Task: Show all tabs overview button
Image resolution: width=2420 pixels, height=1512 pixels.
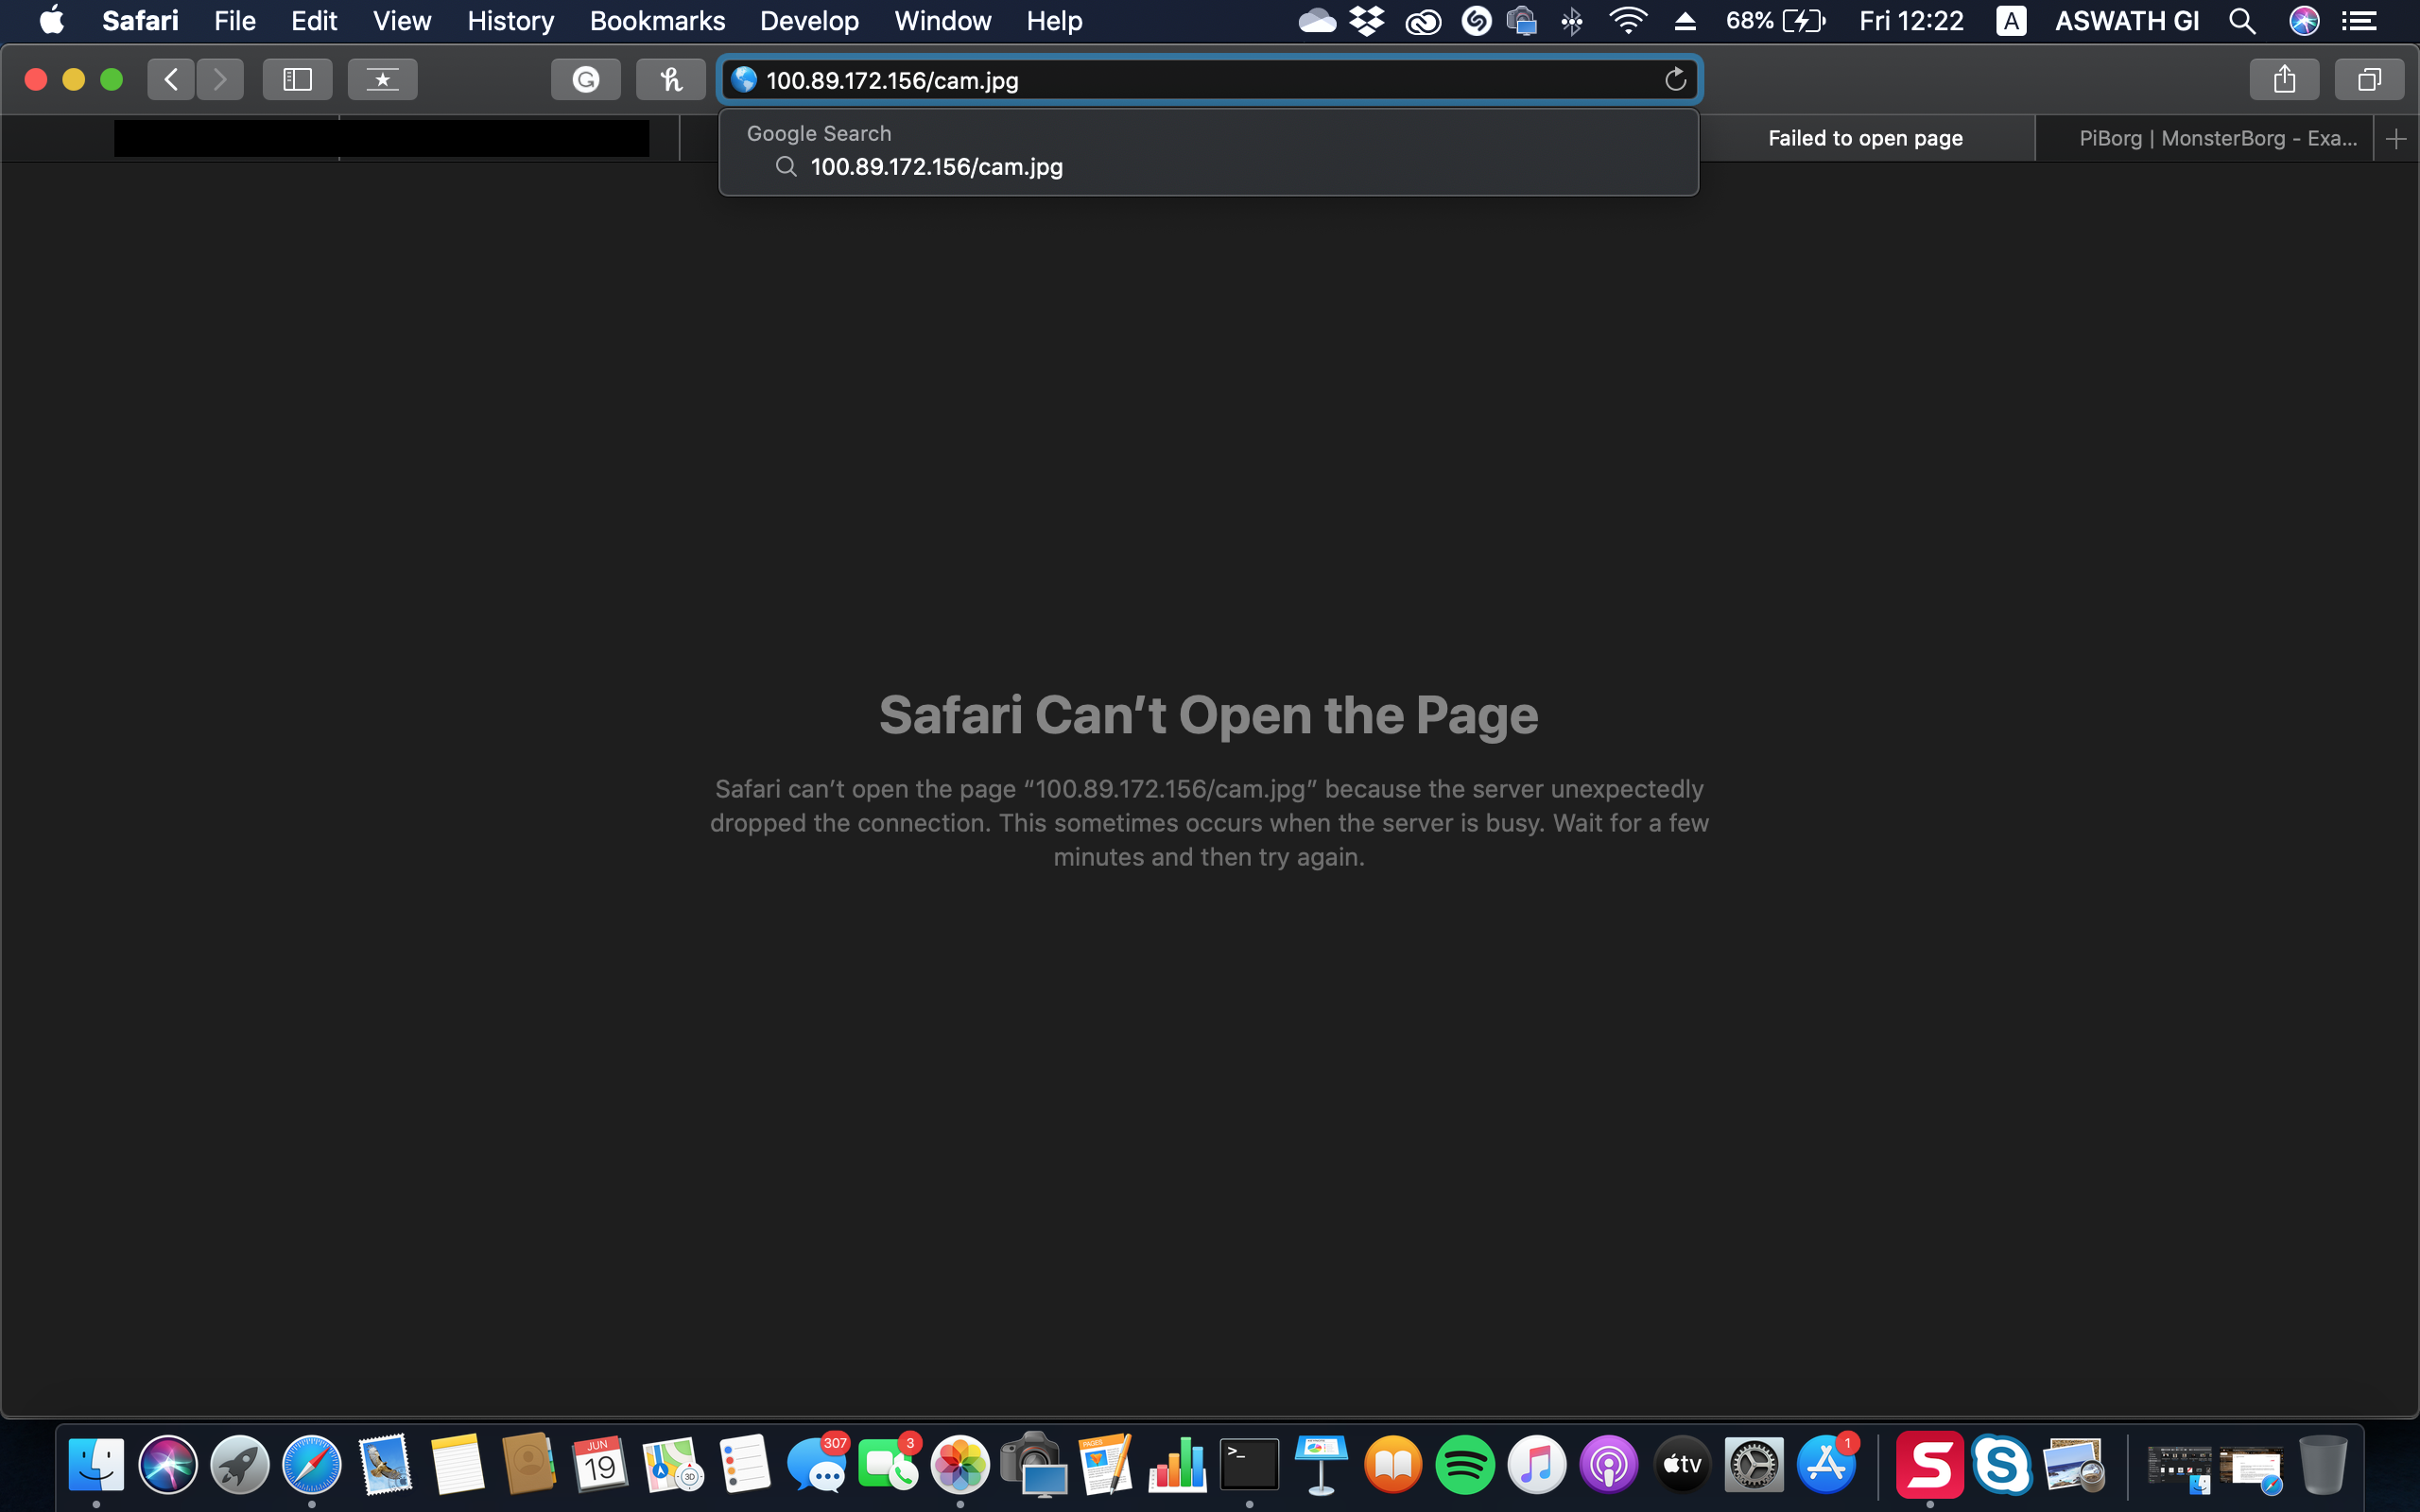Action: (2369, 79)
